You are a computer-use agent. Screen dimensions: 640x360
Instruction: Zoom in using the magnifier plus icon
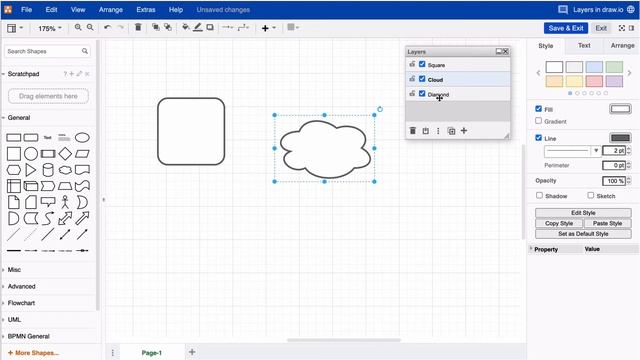click(78, 27)
